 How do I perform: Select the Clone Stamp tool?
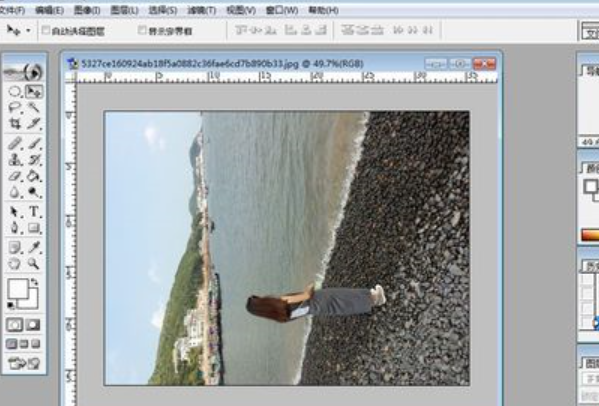[15, 159]
